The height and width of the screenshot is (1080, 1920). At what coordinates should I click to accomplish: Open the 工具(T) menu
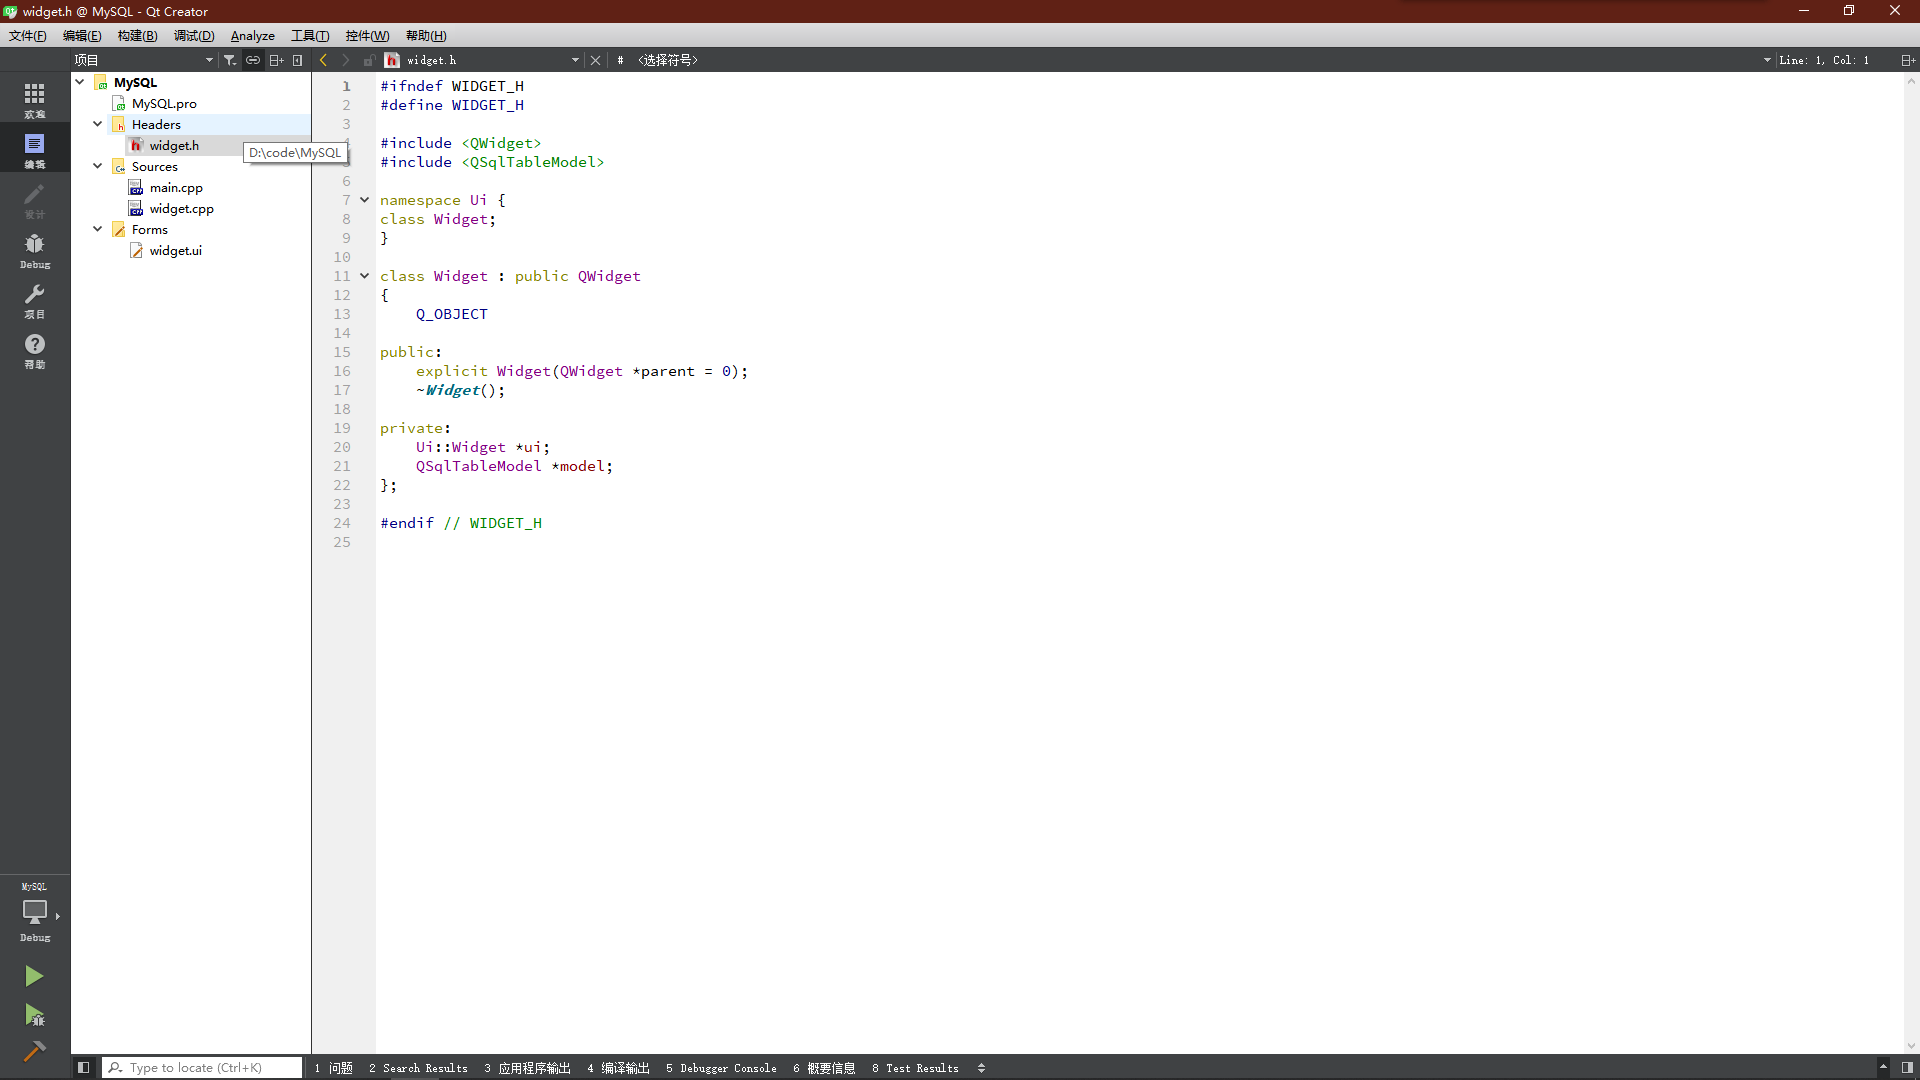click(310, 35)
